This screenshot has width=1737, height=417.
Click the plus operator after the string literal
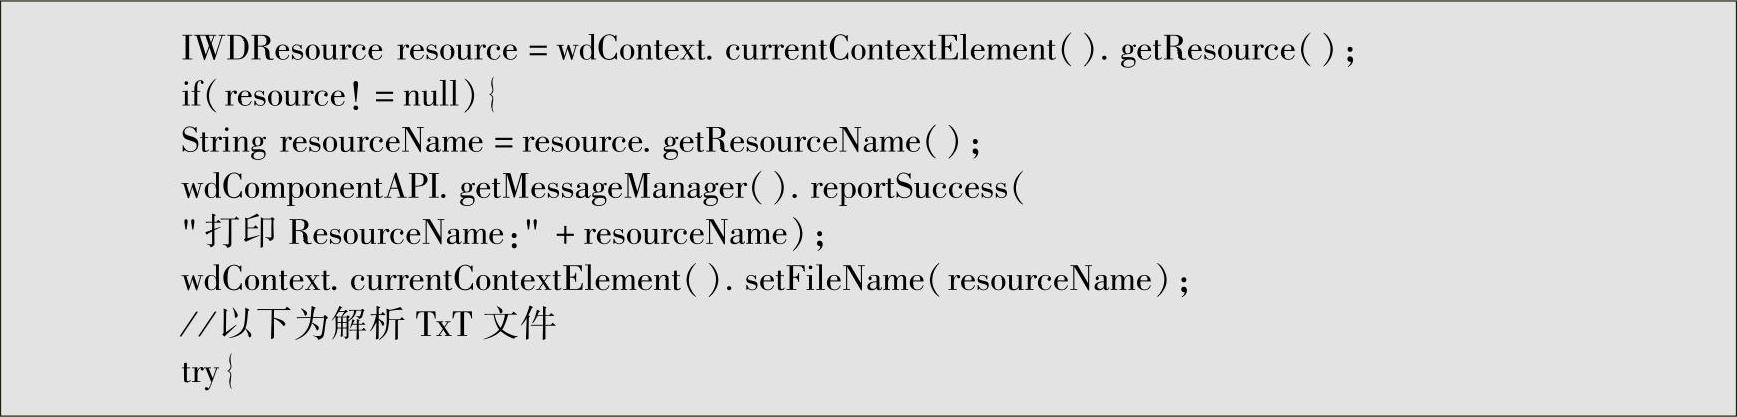[x=565, y=233]
